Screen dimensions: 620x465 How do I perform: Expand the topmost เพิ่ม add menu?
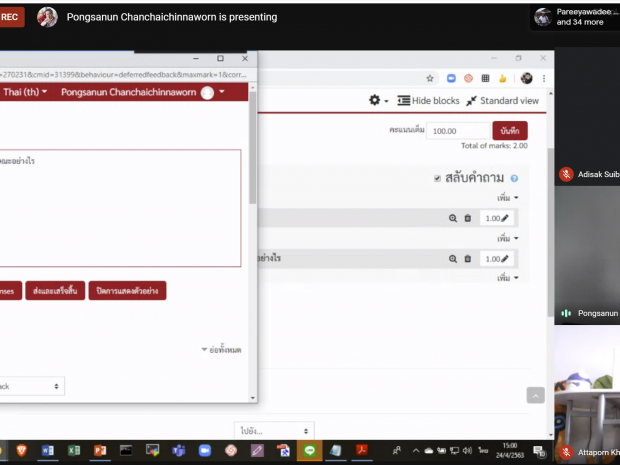pos(508,198)
